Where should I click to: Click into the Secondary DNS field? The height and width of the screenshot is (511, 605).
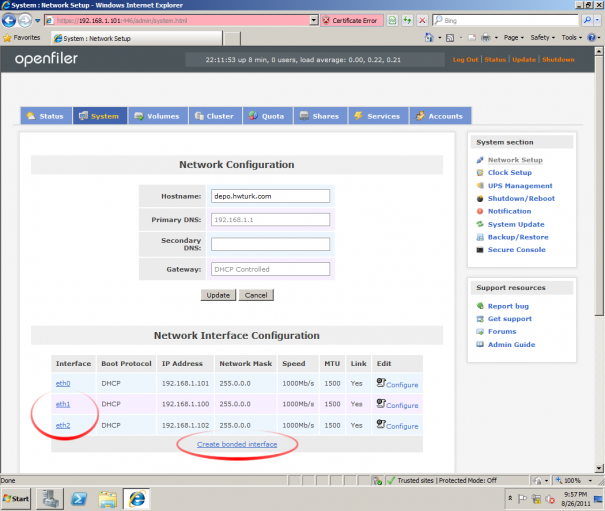coord(270,244)
